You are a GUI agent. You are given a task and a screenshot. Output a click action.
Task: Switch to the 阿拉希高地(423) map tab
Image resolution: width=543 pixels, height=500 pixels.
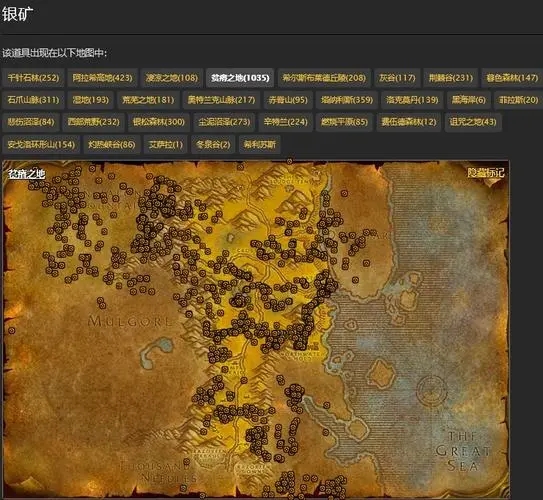103,78
